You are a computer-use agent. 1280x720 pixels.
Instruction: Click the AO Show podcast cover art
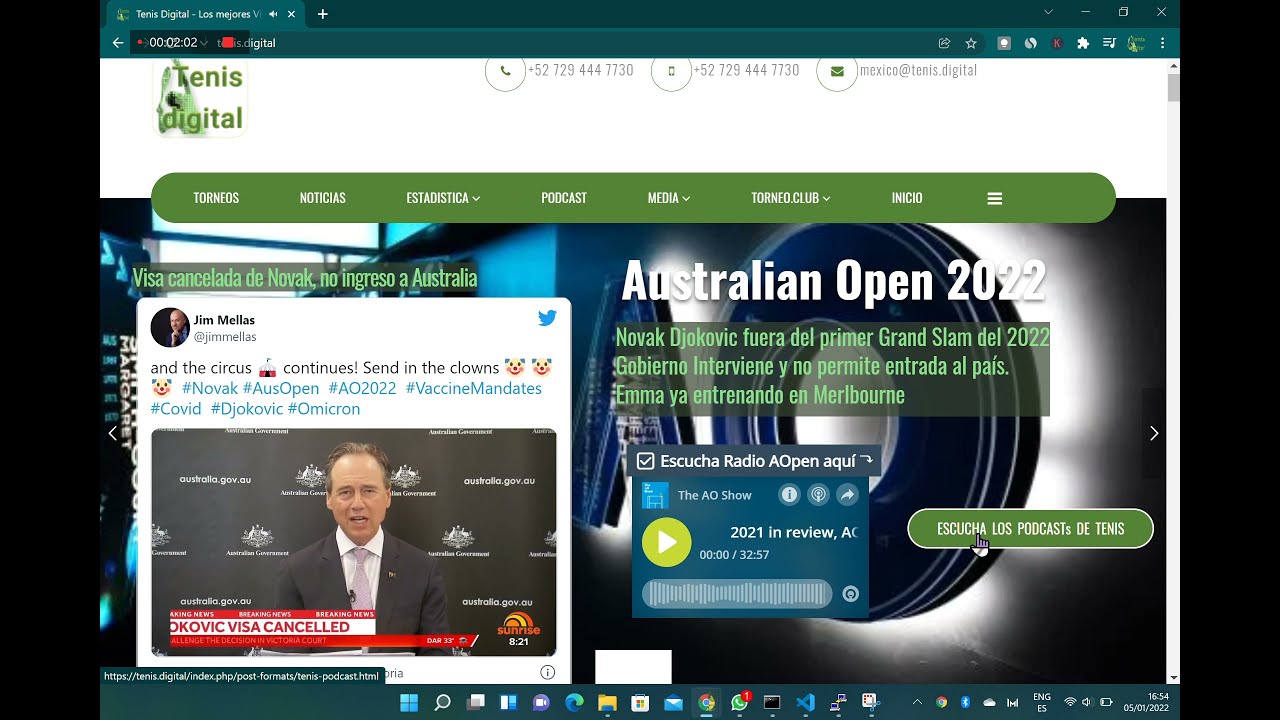pos(655,495)
